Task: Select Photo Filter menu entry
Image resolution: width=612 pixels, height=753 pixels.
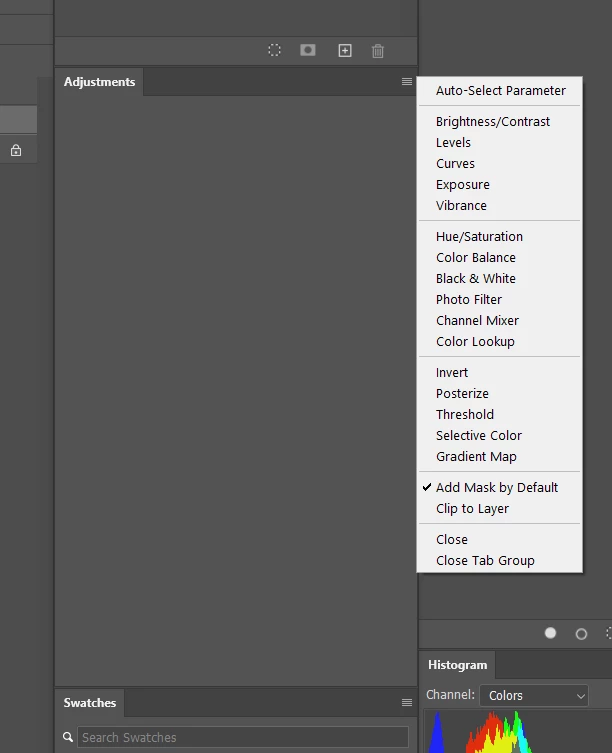Action: pyautogui.click(x=500, y=300)
